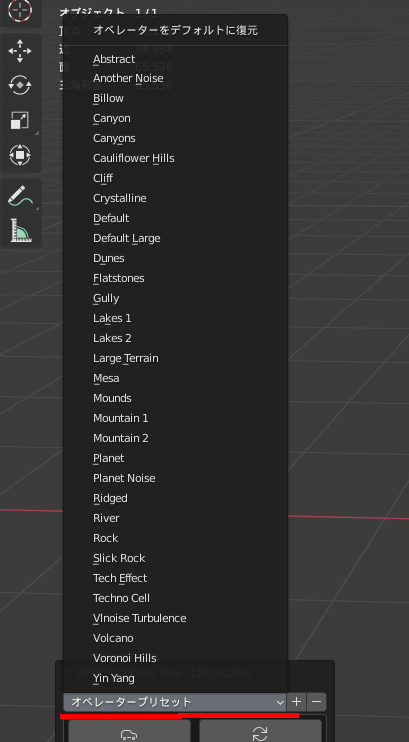The width and height of the screenshot is (409, 742).
Task: Select the Abstract preset
Action: 175,59
